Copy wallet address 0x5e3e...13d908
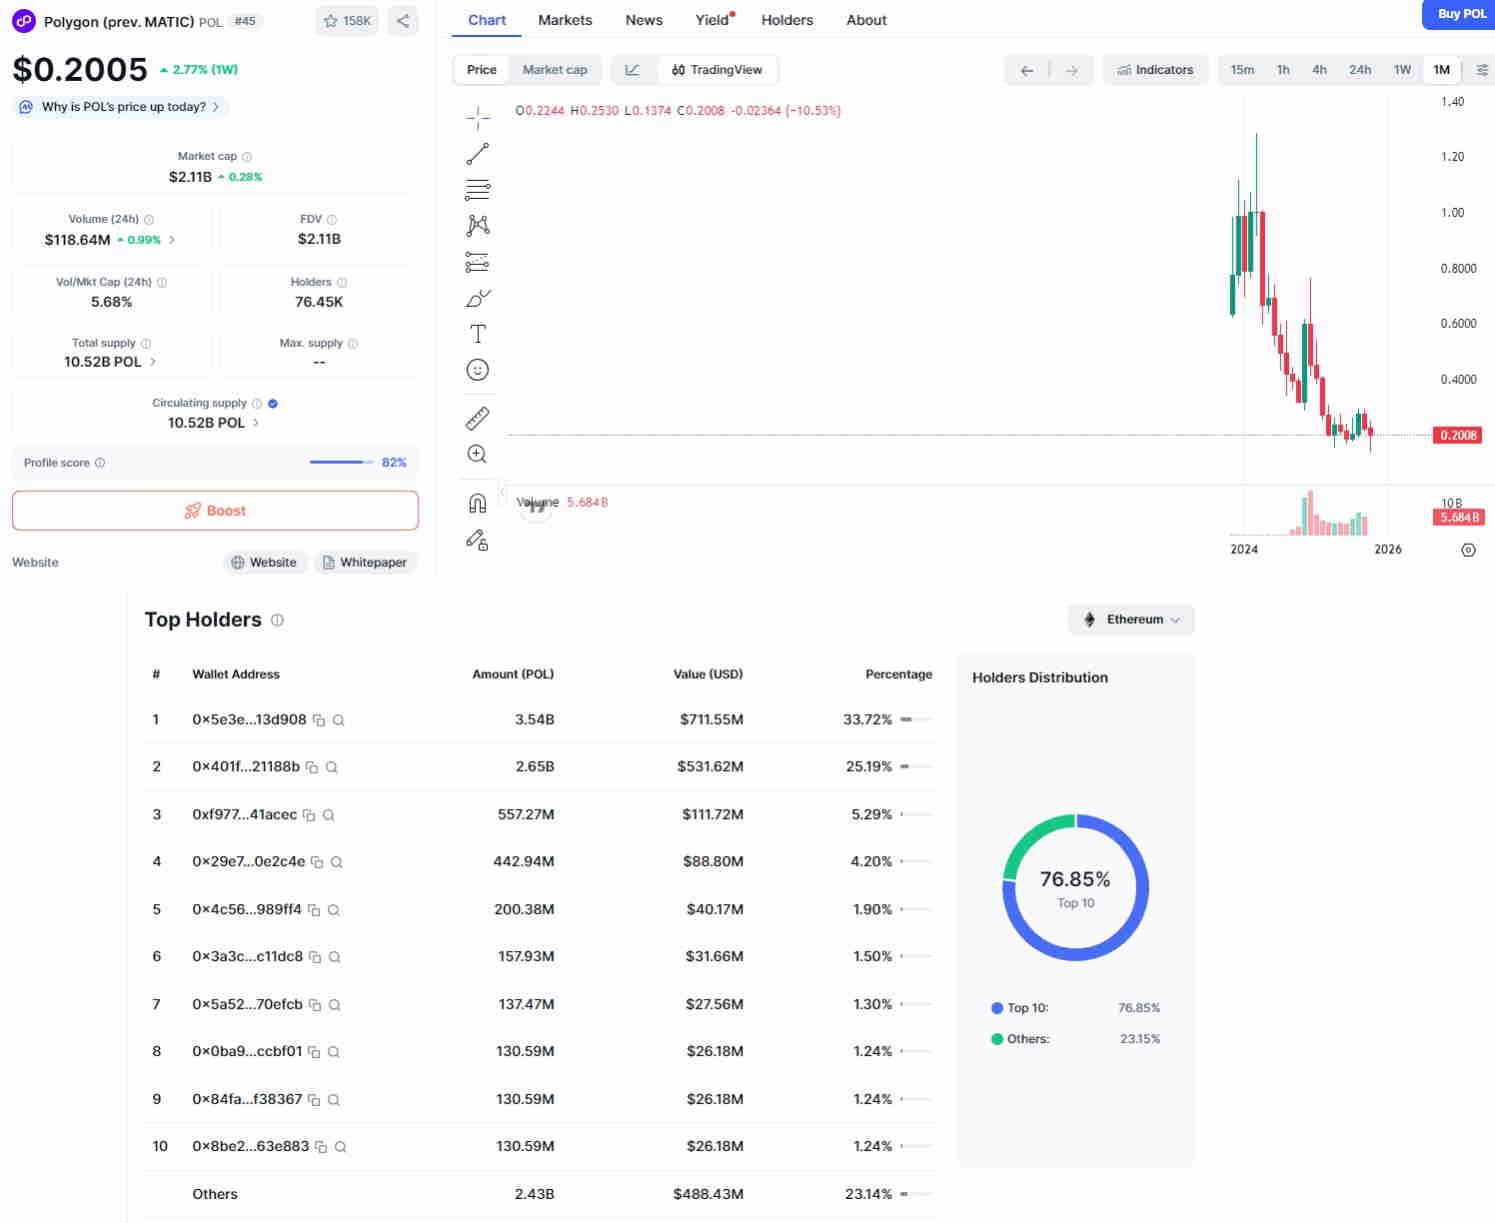1495x1223 pixels. pyautogui.click(x=319, y=720)
